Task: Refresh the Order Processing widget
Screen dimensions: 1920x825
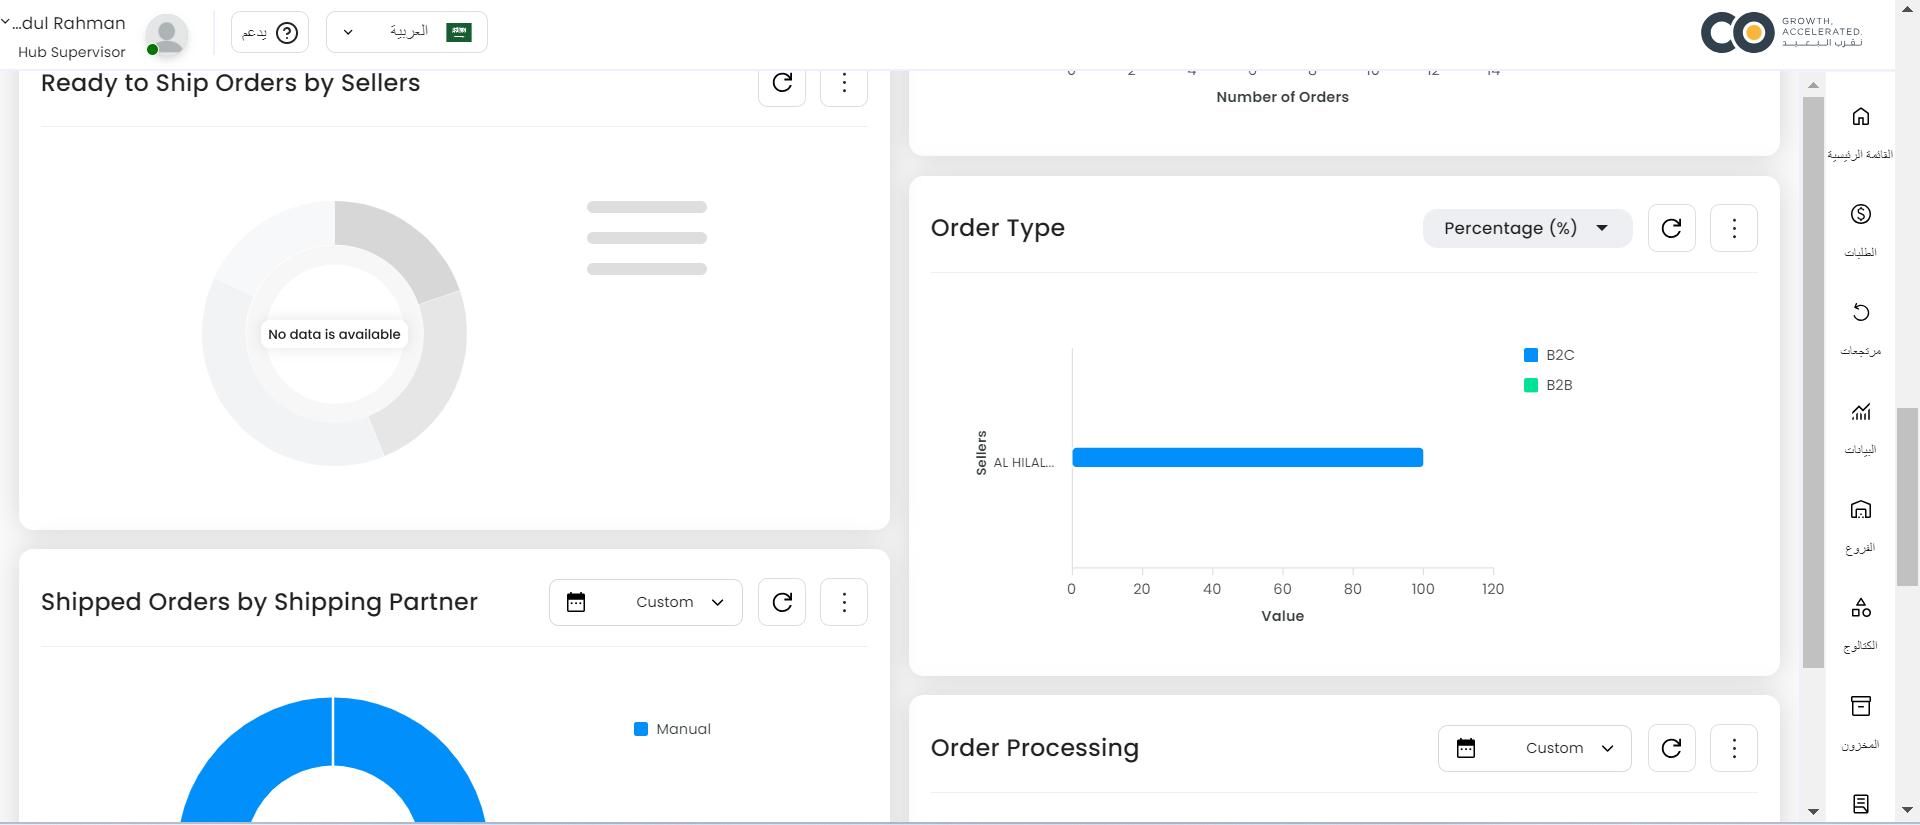Action: tap(1671, 748)
